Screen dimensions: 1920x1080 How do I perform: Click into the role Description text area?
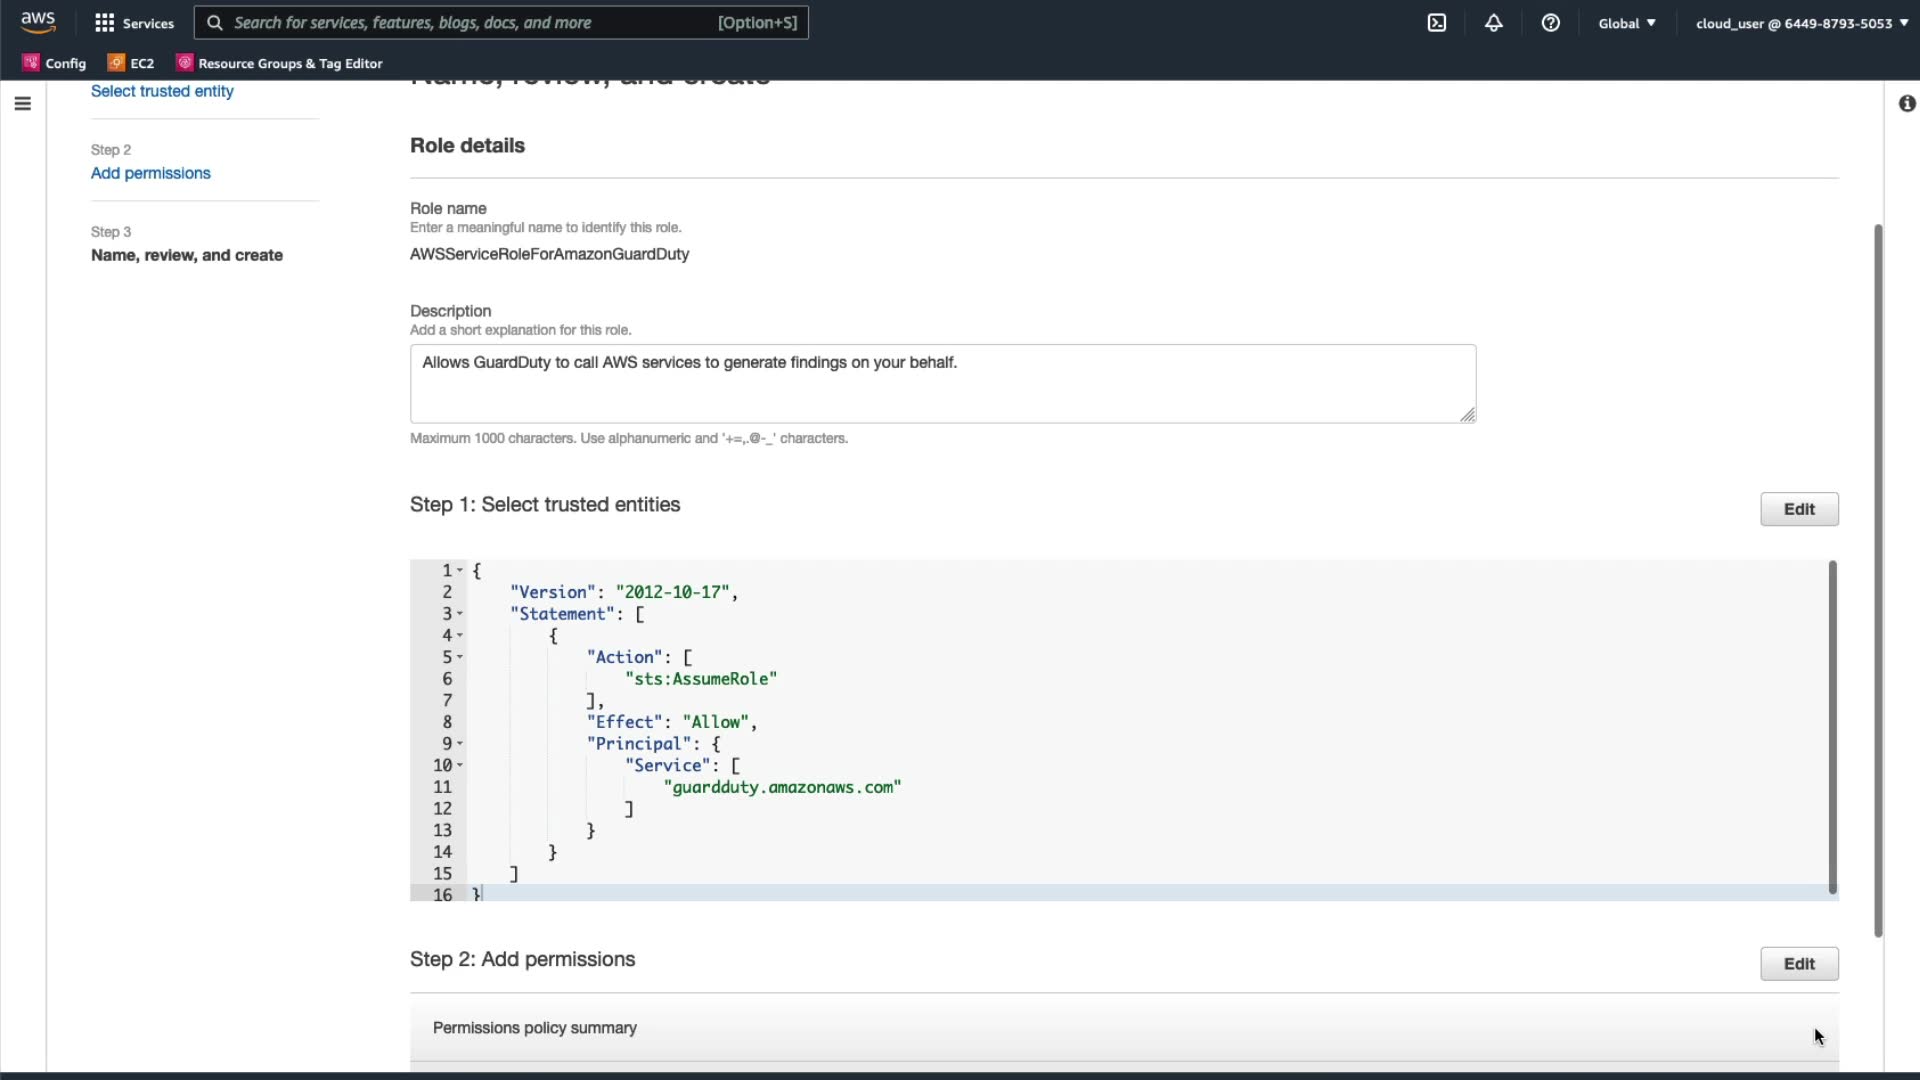click(x=942, y=384)
